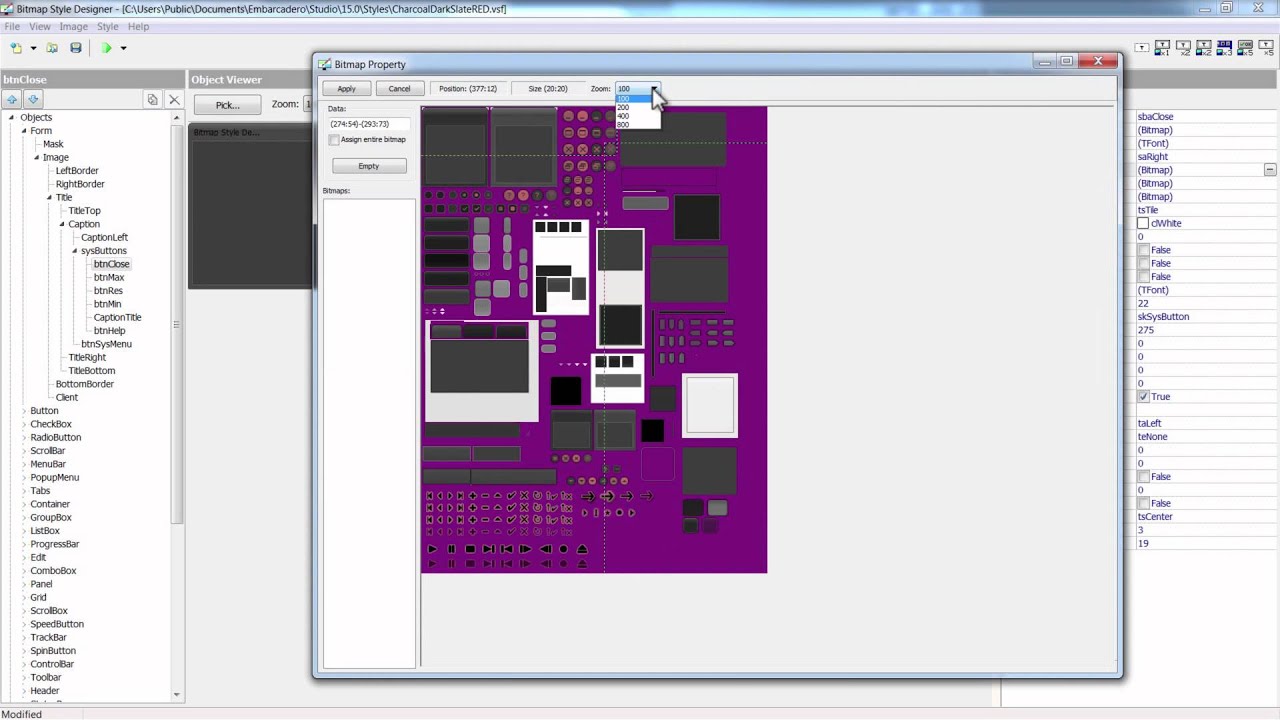Select btnSysMenu in object tree

(x=106, y=344)
